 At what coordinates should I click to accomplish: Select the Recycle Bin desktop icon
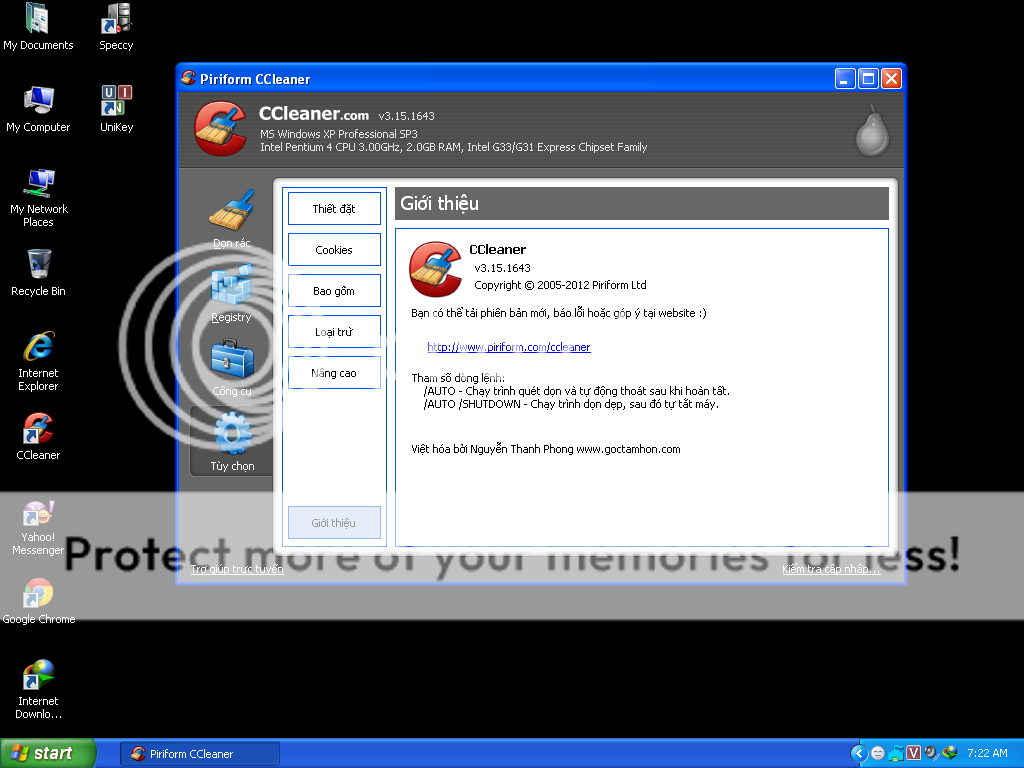pos(38,273)
